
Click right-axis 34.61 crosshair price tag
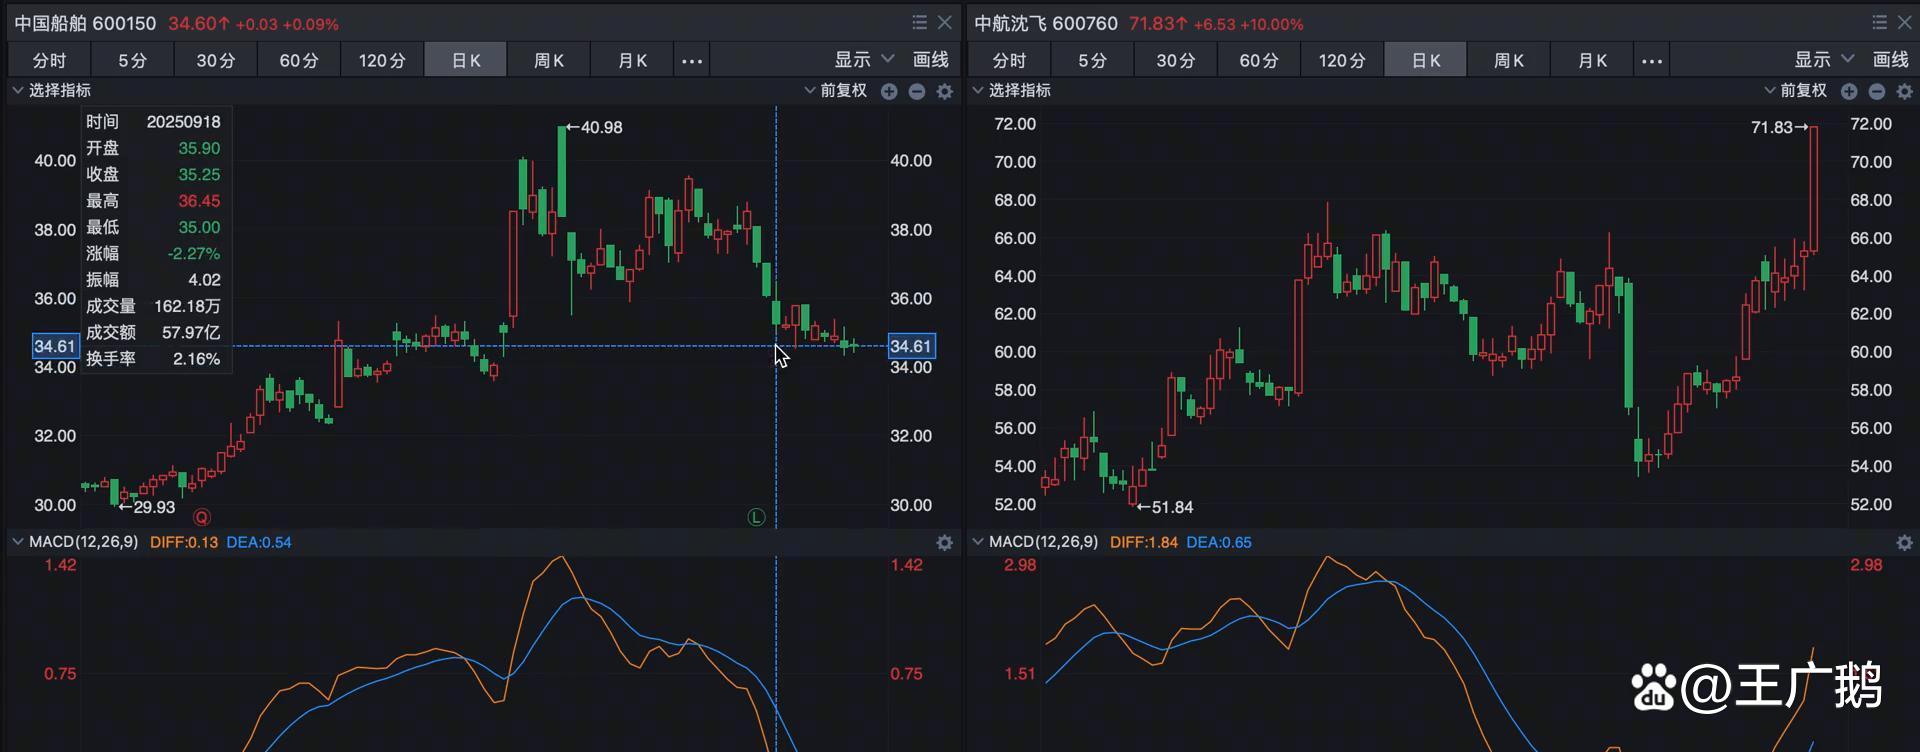click(x=911, y=346)
